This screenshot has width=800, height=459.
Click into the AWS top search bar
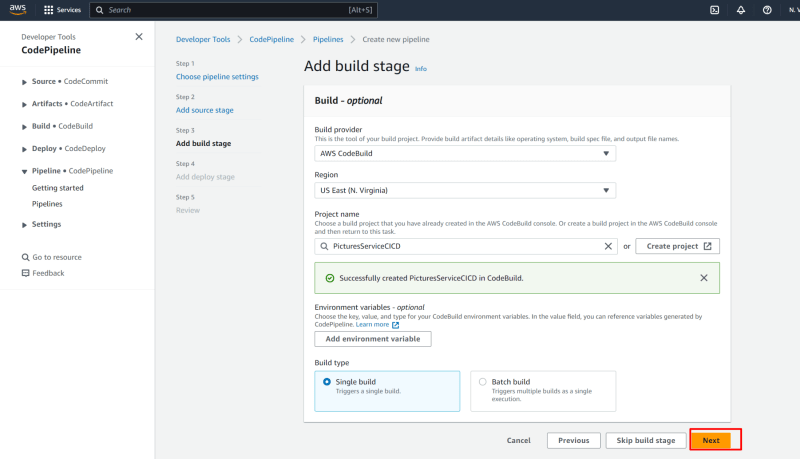click(x=233, y=10)
